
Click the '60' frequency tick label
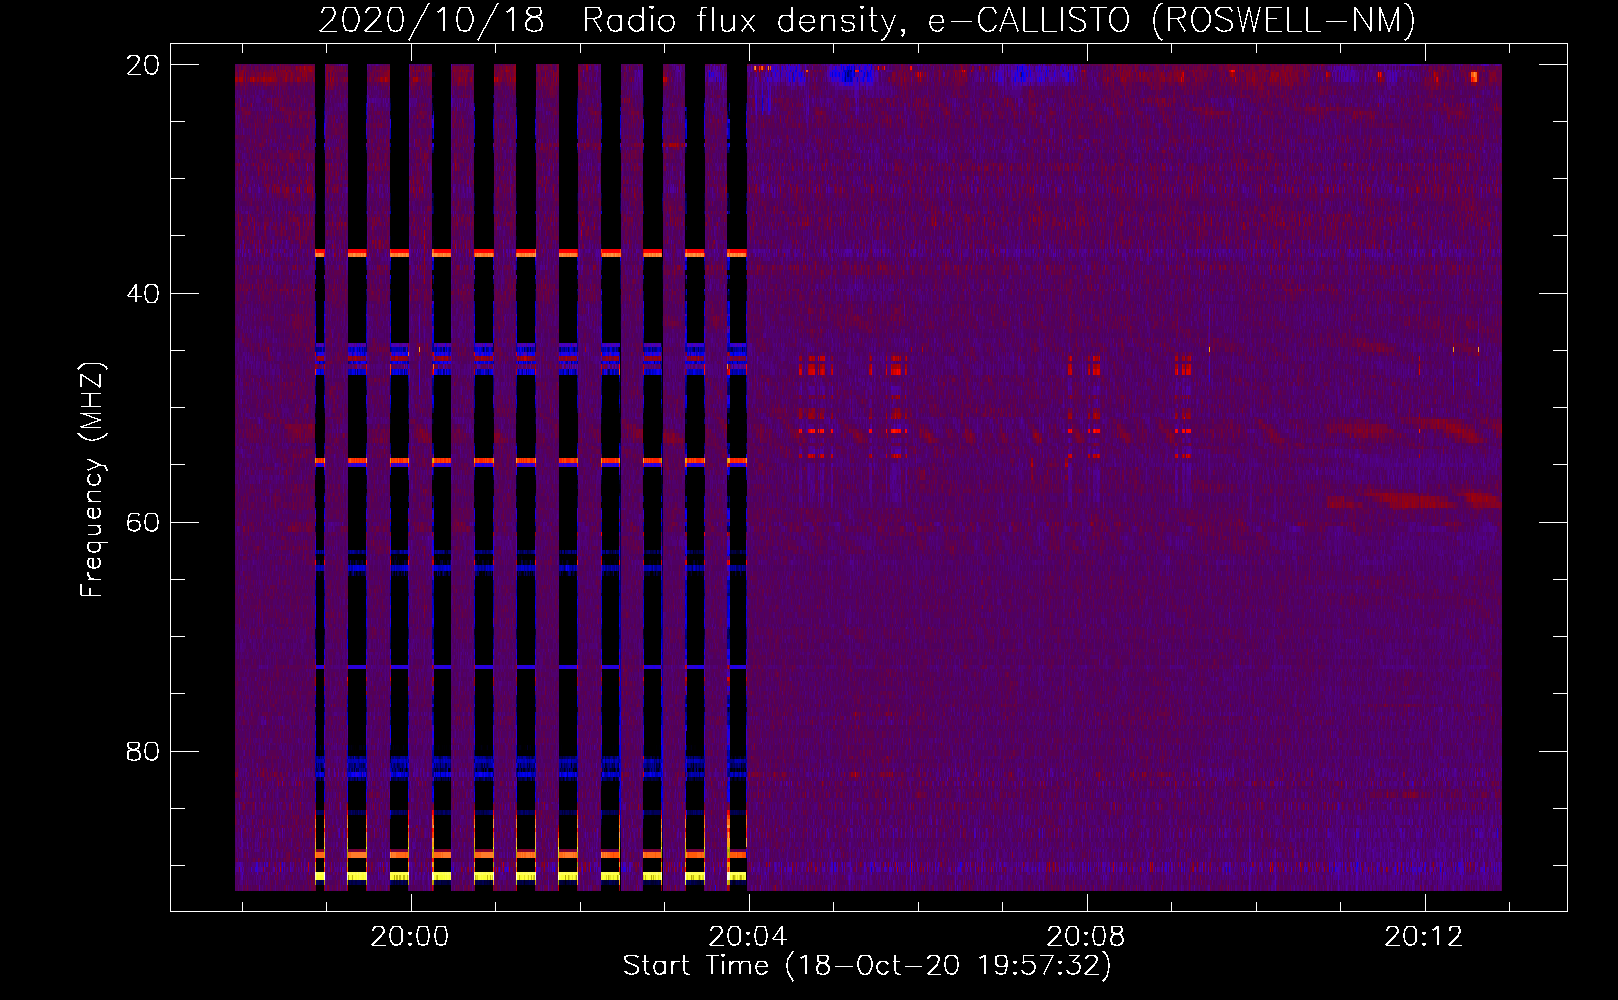(143, 523)
